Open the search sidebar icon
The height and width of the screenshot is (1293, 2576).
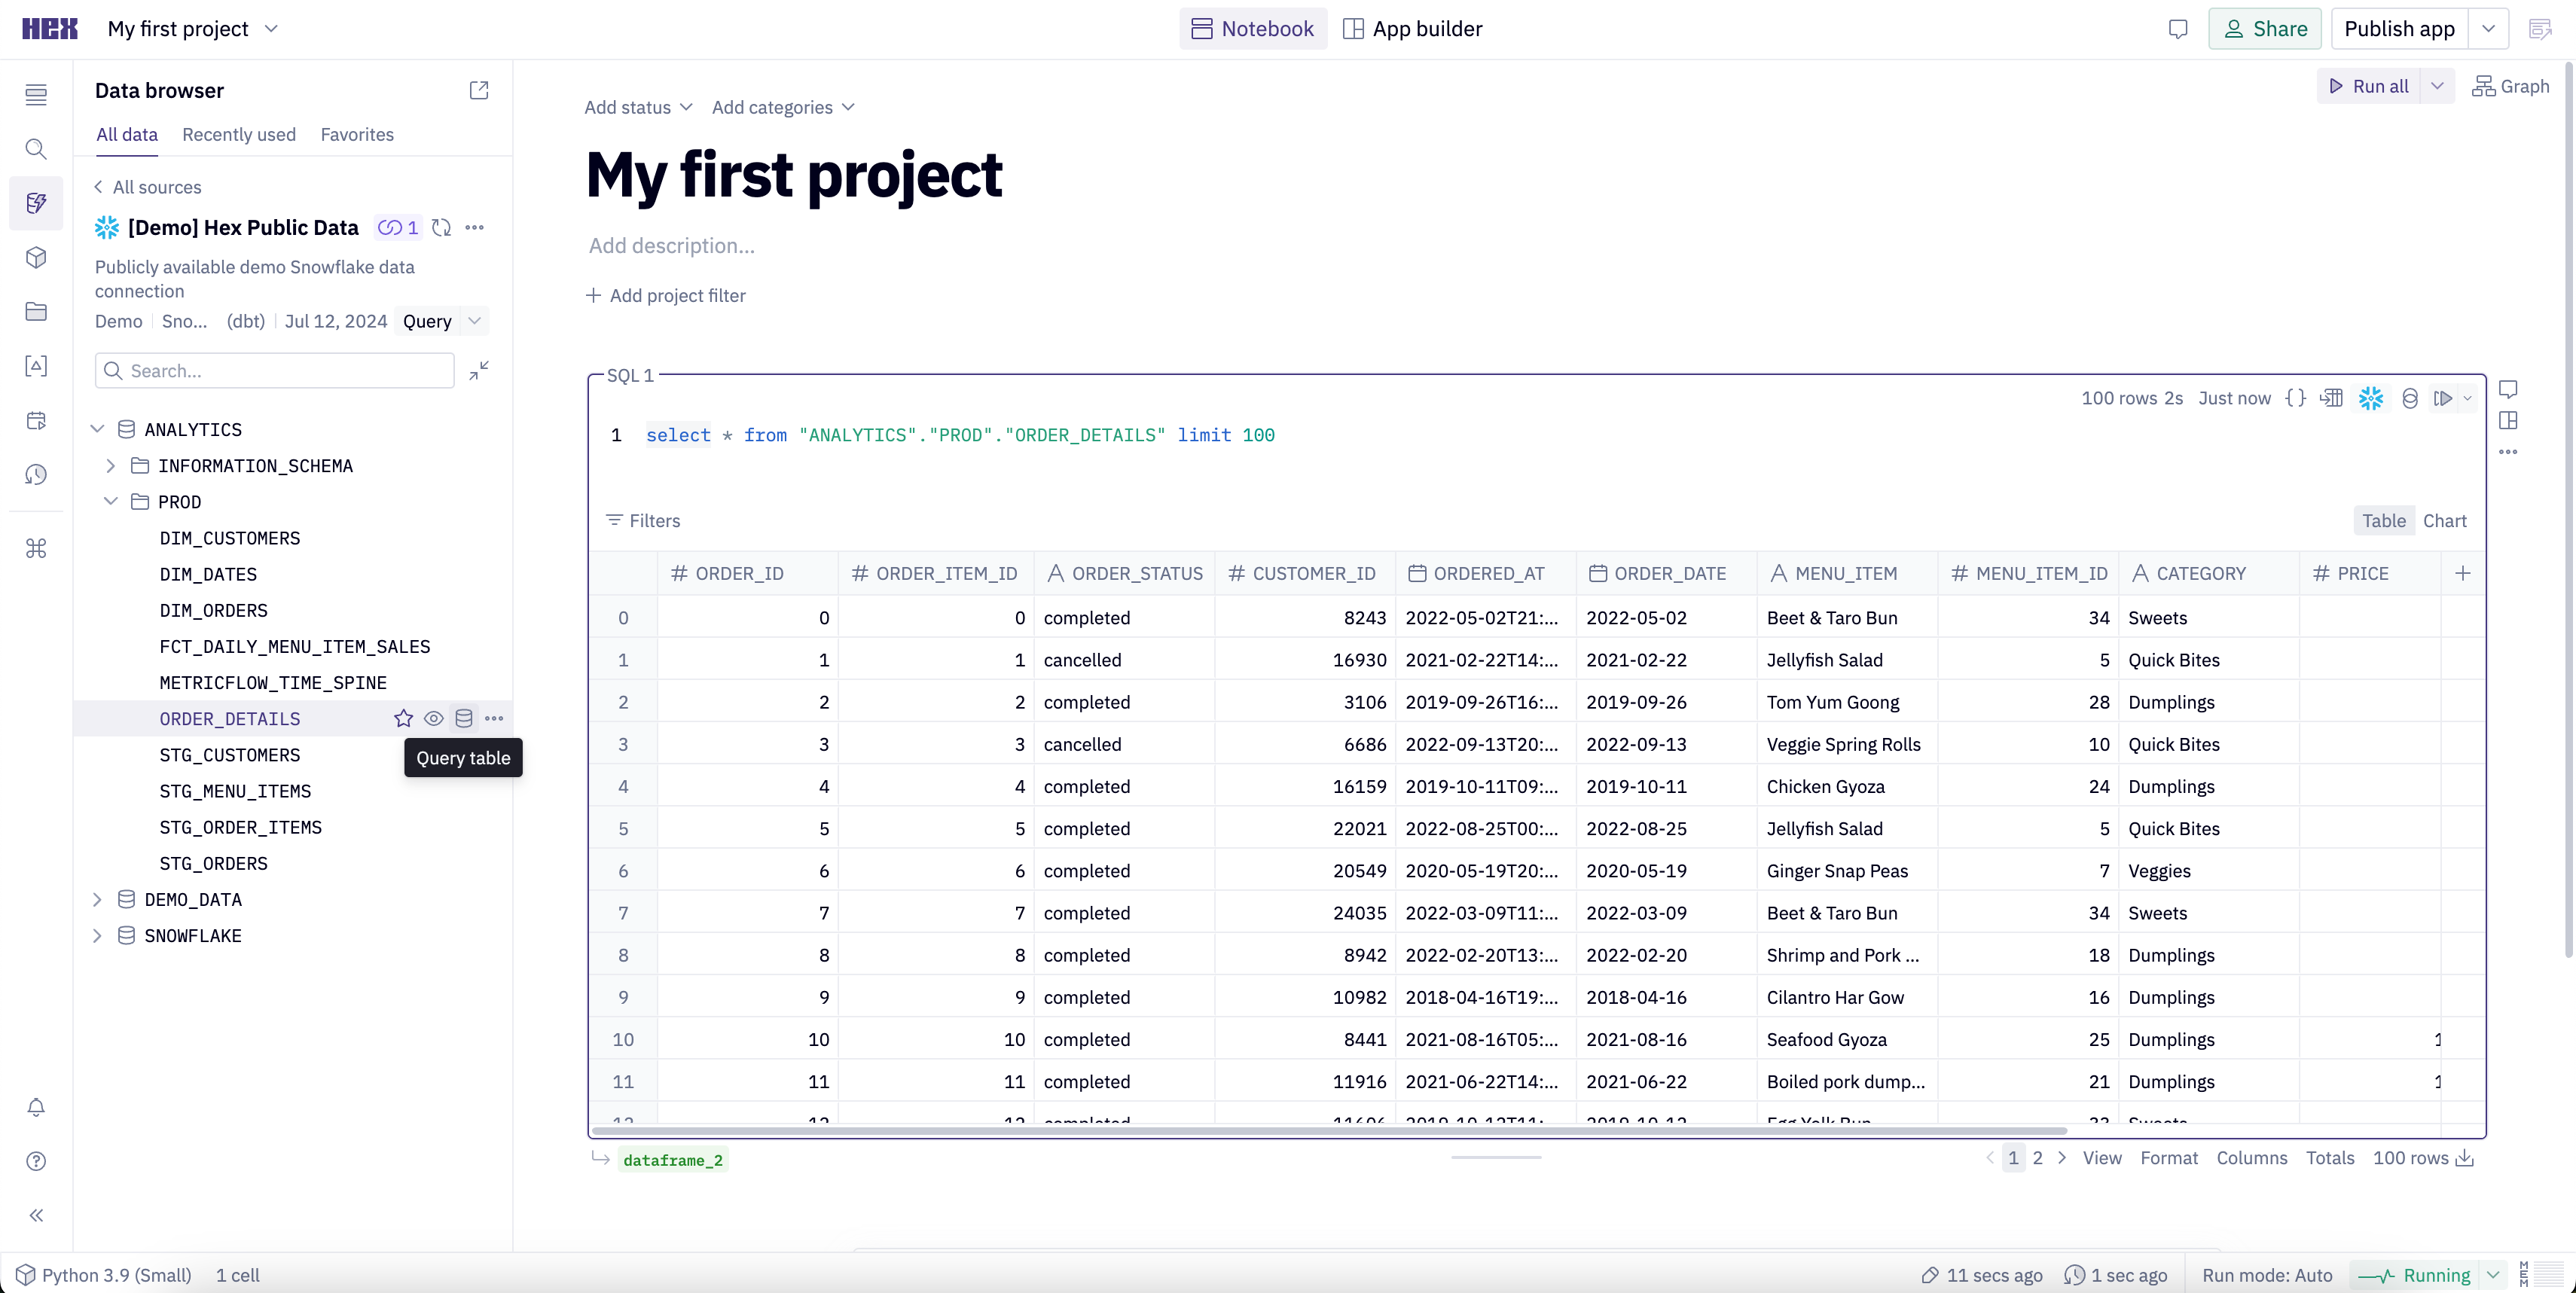point(36,149)
